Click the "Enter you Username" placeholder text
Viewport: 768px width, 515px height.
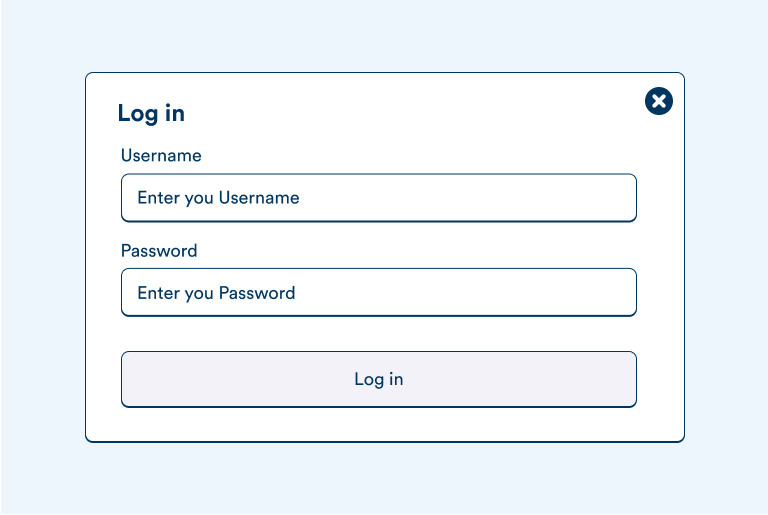pos(218,198)
